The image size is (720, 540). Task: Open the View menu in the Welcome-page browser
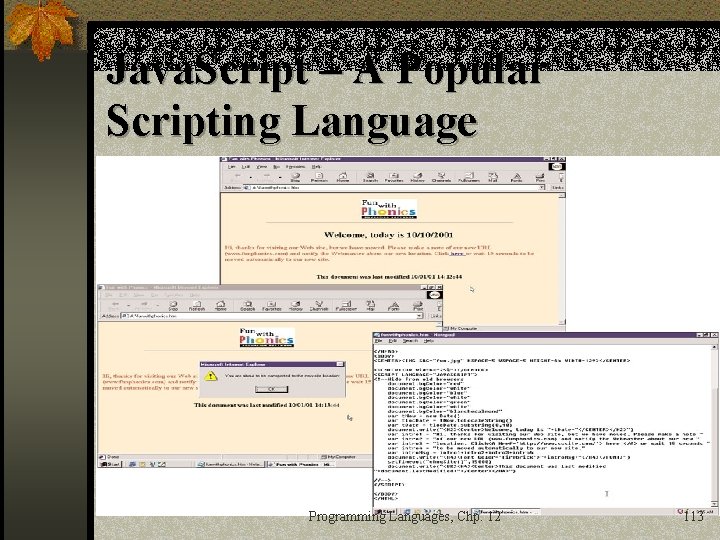(x=262, y=167)
